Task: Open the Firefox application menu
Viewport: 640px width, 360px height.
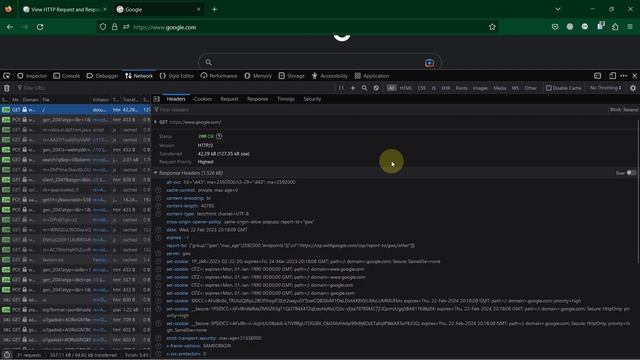Action: (x=630, y=27)
